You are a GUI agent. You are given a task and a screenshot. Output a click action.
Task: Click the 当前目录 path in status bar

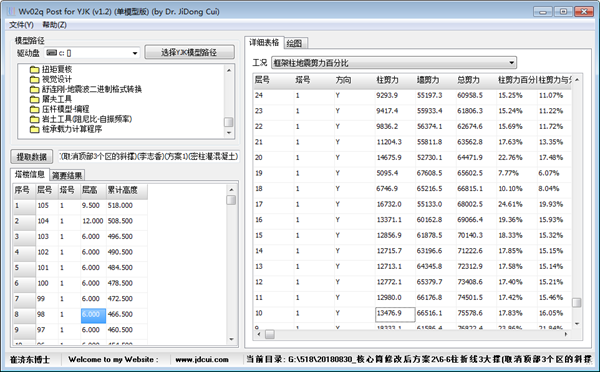tap(419, 359)
